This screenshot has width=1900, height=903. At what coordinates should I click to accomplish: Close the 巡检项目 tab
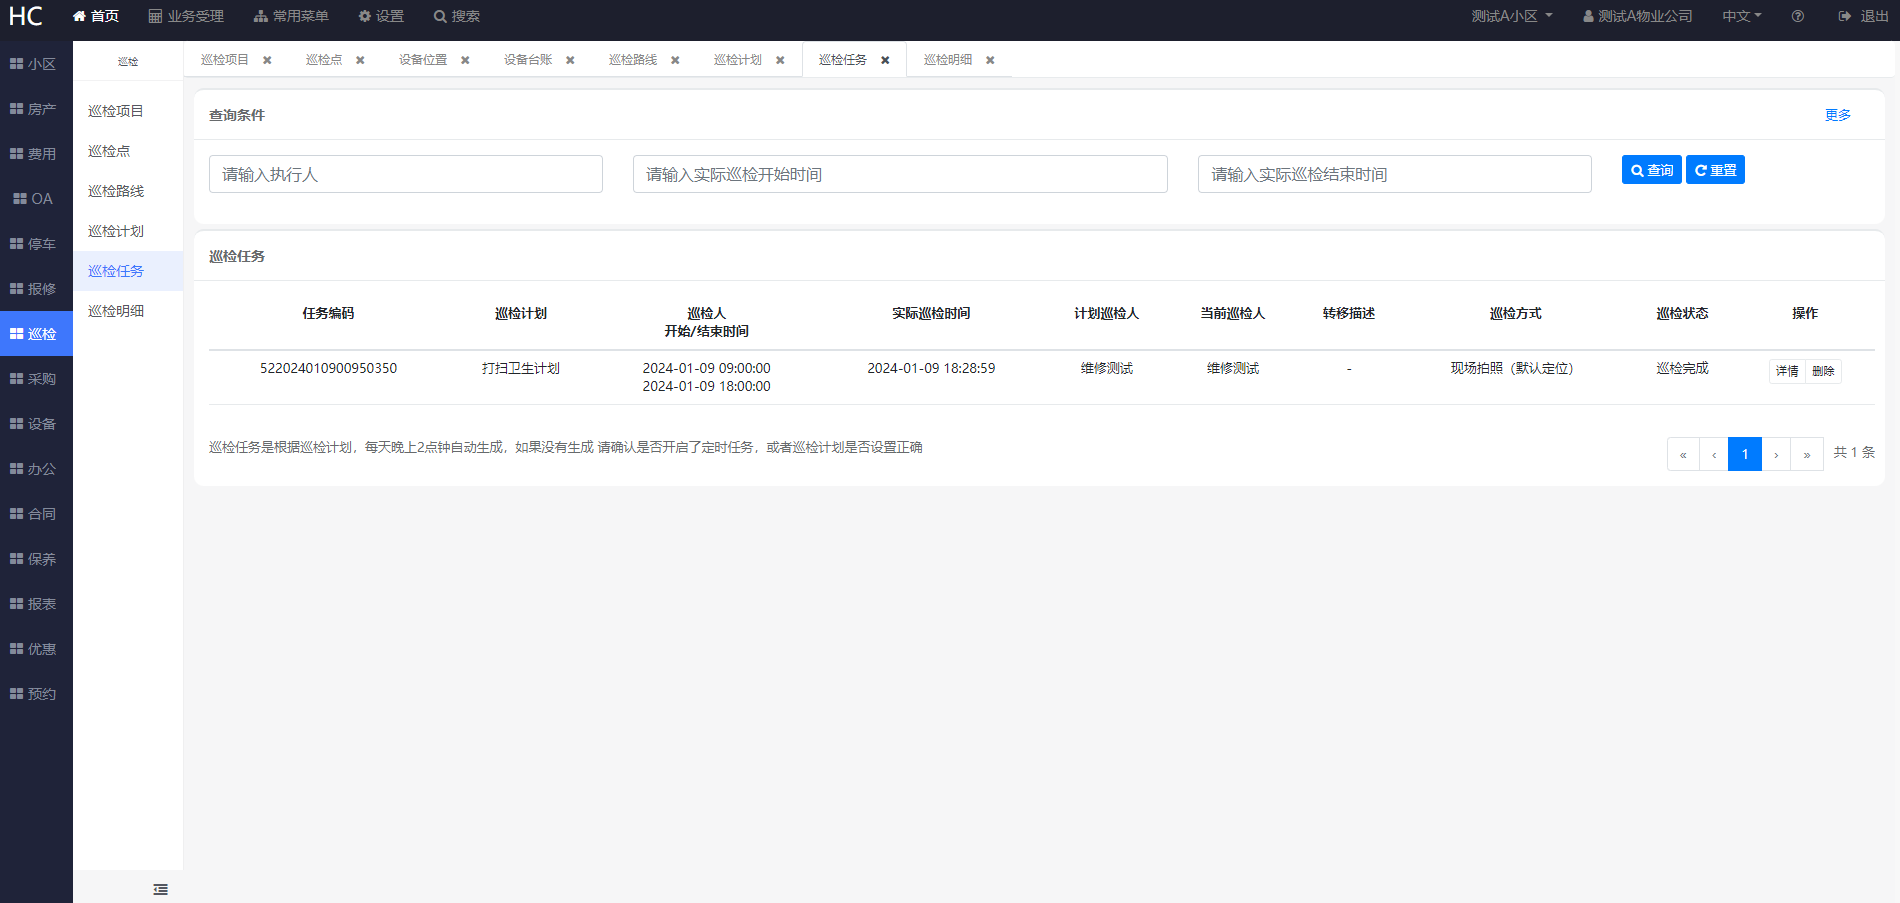[267, 60]
